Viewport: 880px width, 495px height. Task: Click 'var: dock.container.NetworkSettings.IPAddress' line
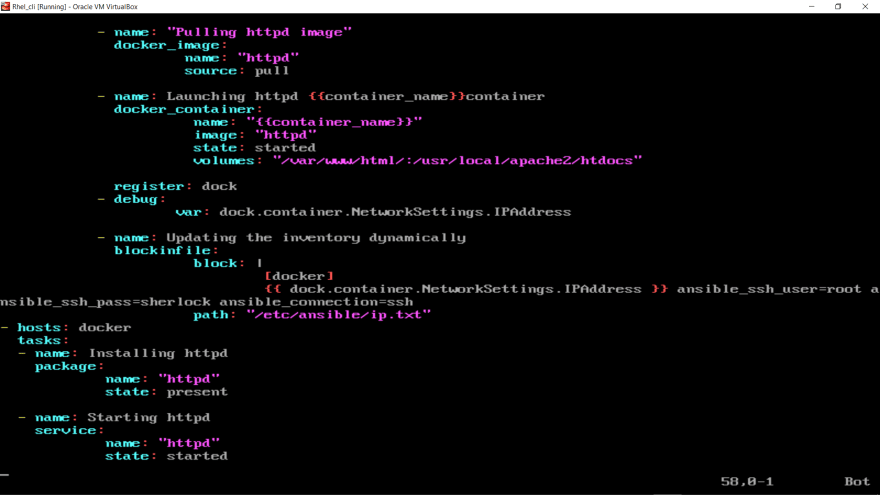tap(373, 212)
